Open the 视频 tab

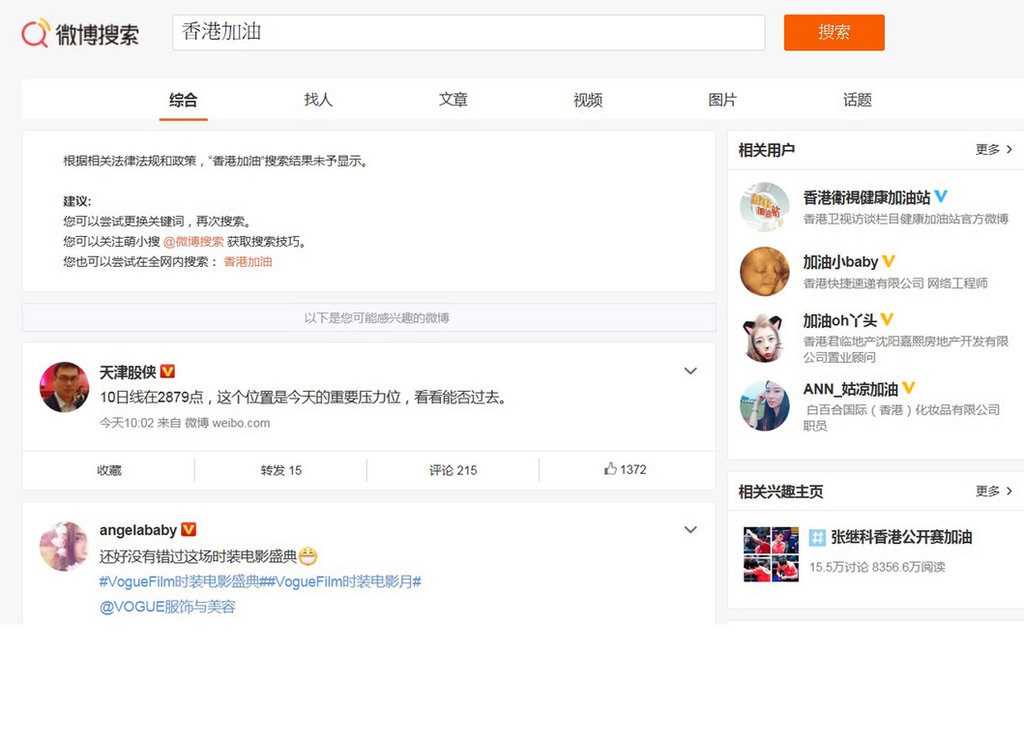click(x=588, y=100)
